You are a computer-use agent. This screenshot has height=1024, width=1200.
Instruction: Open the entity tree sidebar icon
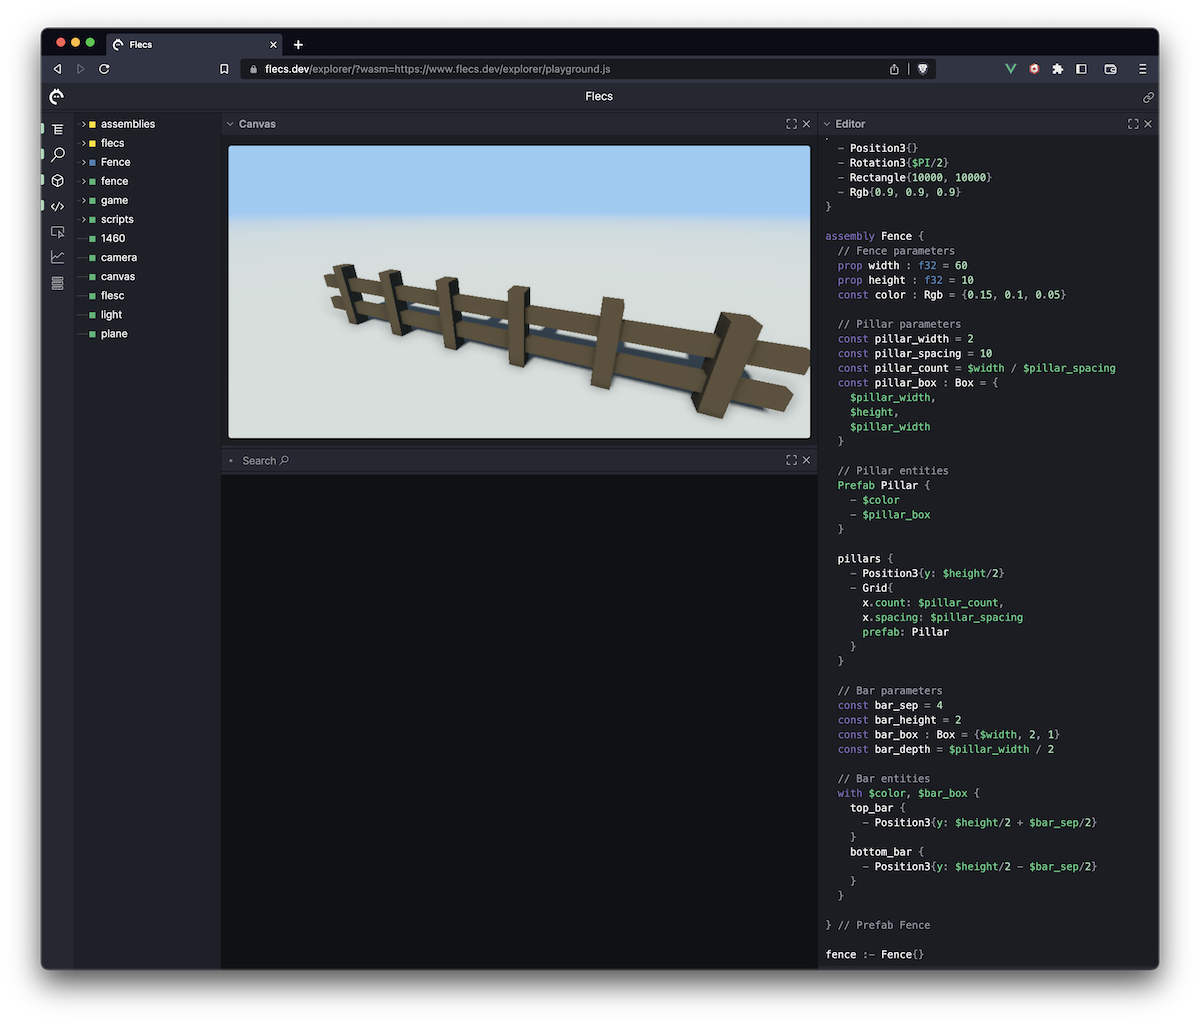coord(57,129)
